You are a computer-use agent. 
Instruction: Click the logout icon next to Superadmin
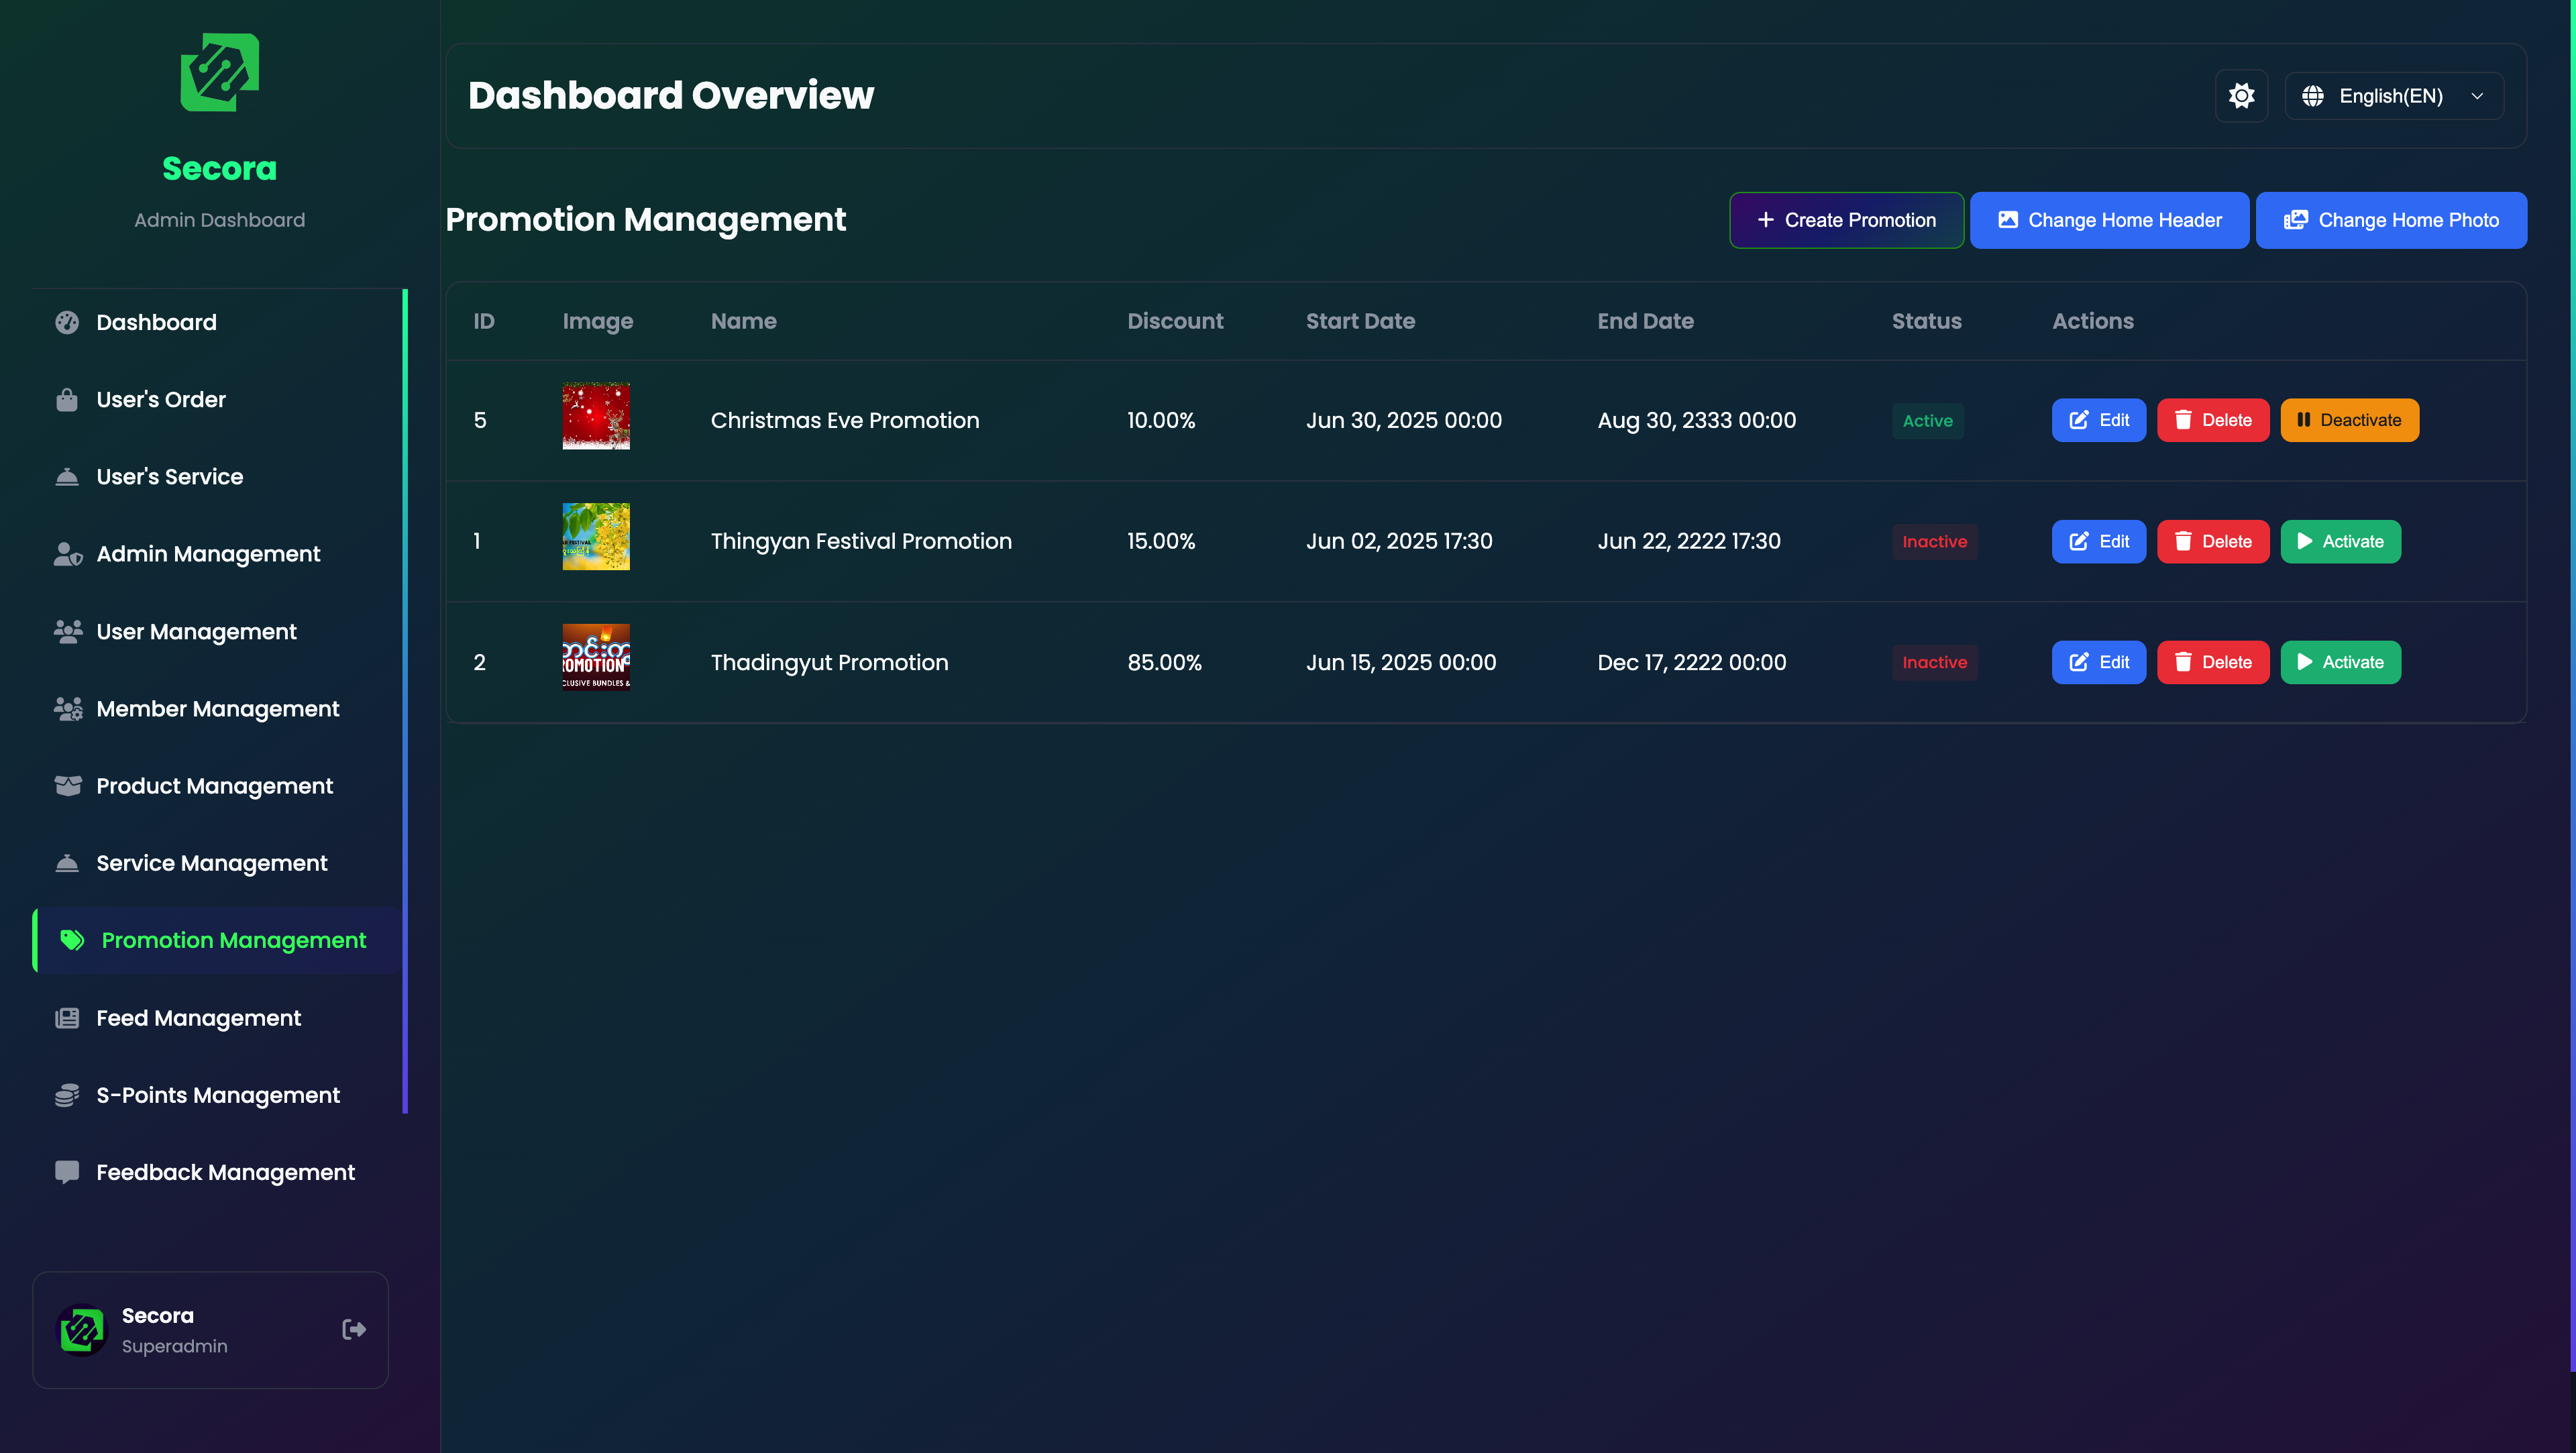(x=353, y=1329)
